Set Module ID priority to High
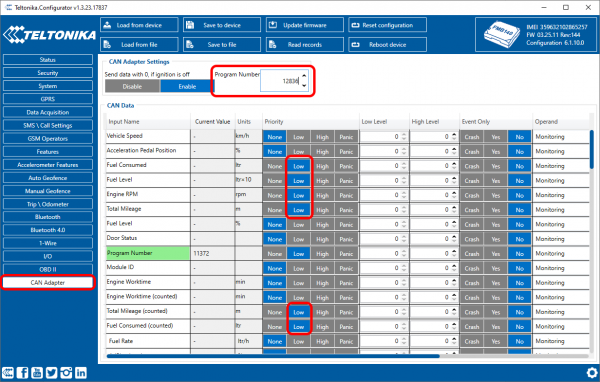 pyautogui.click(x=322, y=268)
